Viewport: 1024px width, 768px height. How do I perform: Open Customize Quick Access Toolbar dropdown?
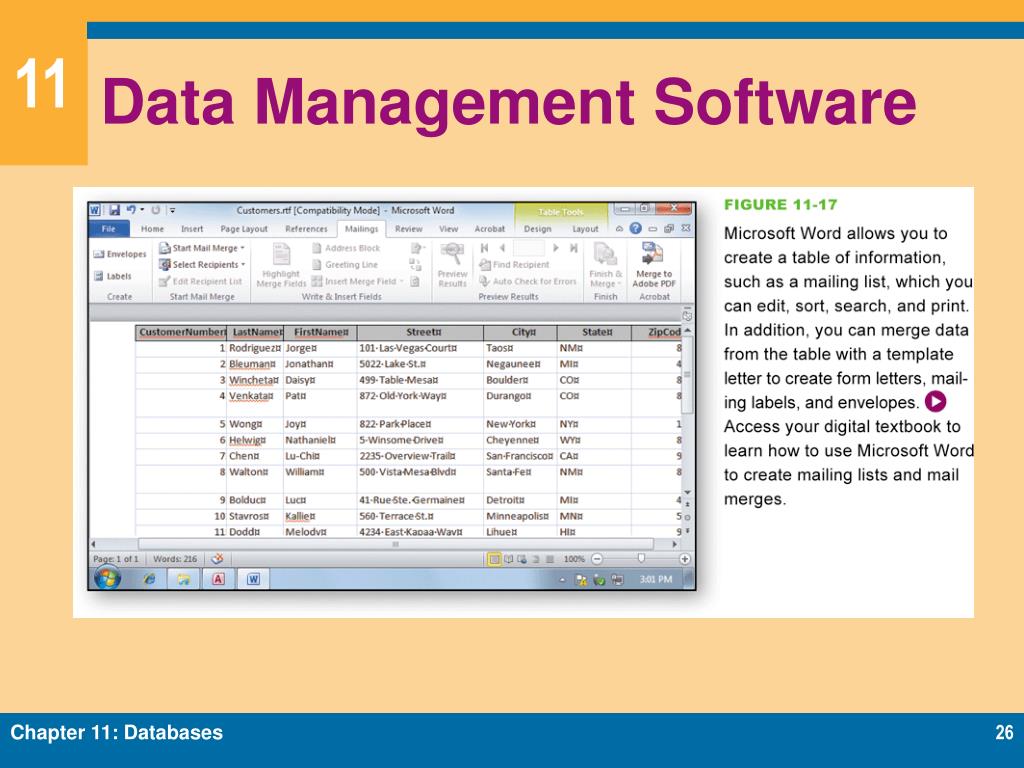(172, 210)
